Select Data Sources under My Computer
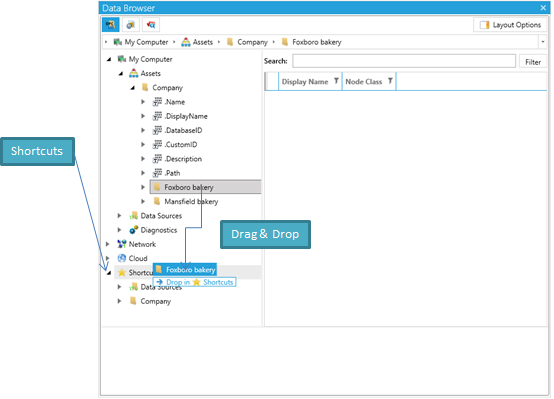The width and height of the screenshot is (554, 399). (x=161, y=216)
